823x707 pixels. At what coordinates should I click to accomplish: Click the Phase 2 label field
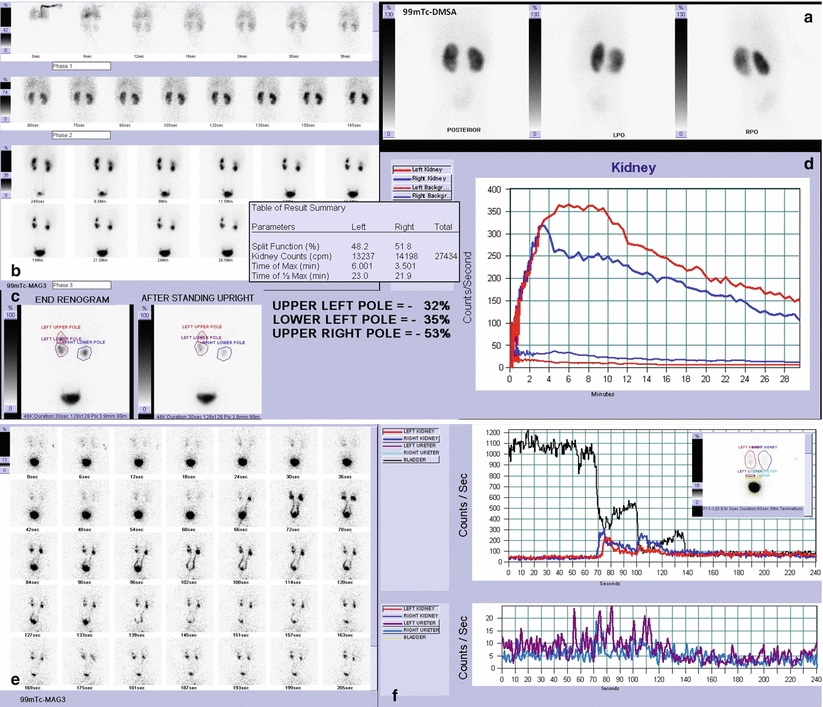[80, 134]
